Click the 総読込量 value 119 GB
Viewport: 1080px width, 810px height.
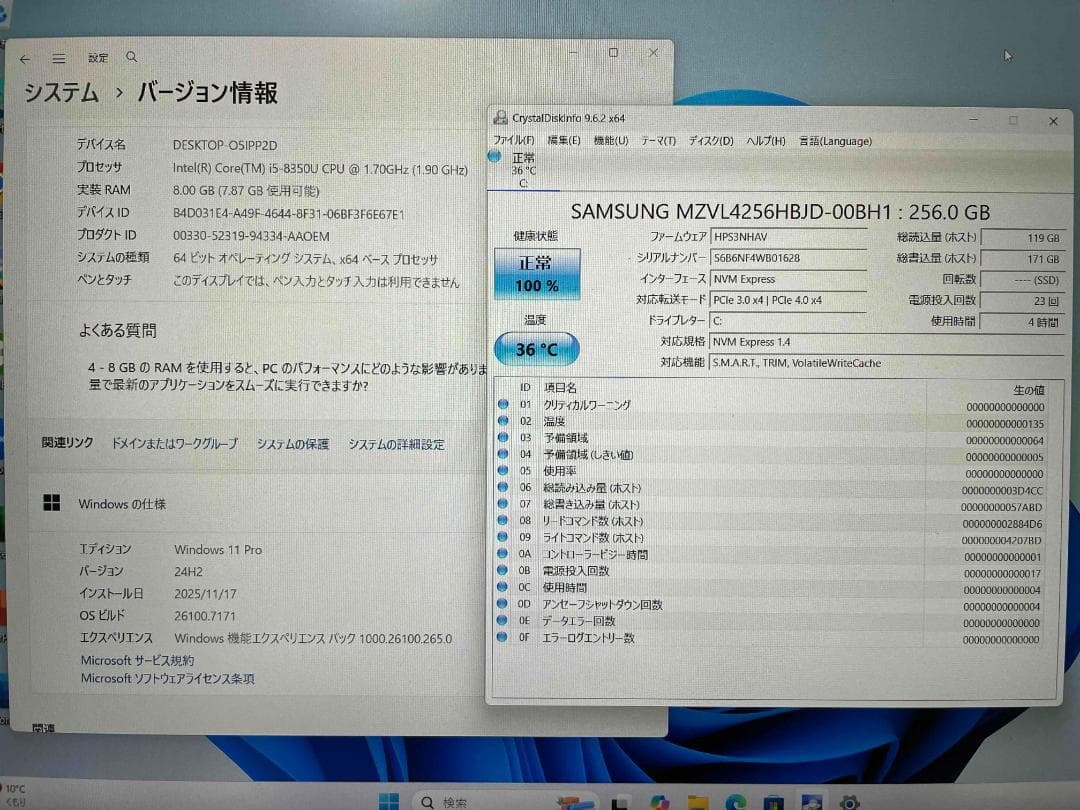coord(1023,238)
